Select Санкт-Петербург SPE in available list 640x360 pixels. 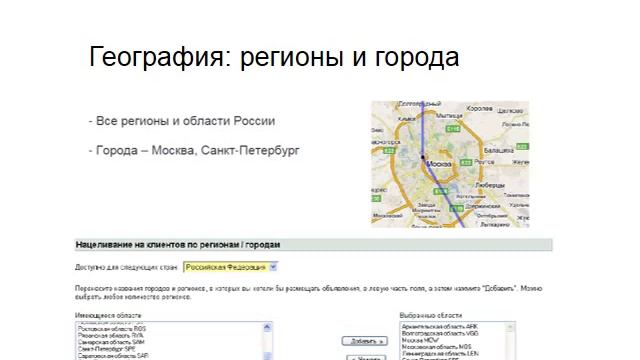point(106,349)
